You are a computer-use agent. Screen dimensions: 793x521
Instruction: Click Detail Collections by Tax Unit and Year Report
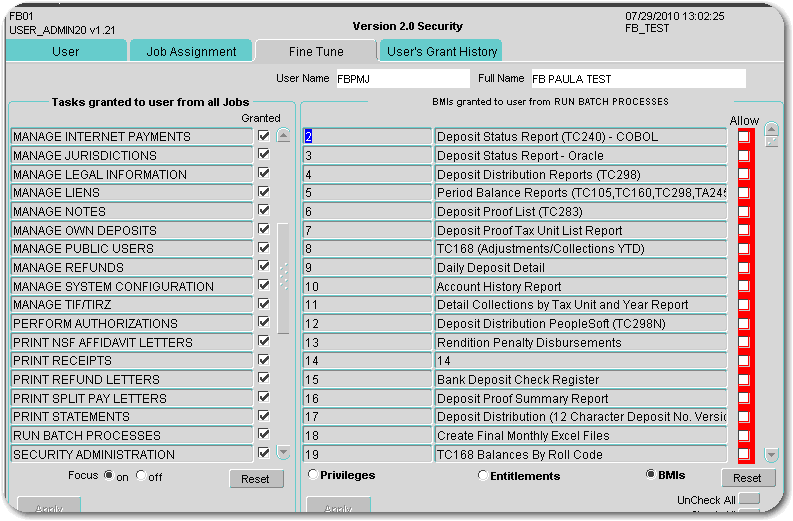pyautogui.click(x=581, y=305)
